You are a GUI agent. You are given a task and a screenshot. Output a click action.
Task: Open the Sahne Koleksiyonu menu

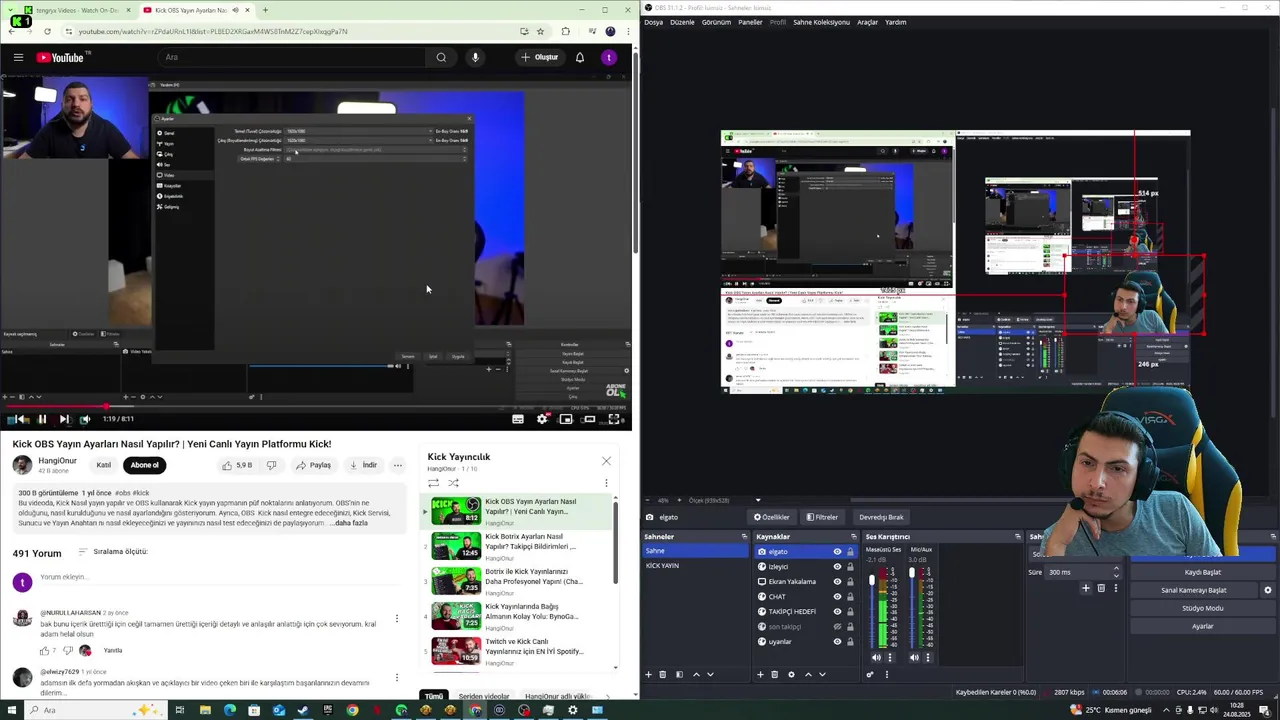[821, 22]
